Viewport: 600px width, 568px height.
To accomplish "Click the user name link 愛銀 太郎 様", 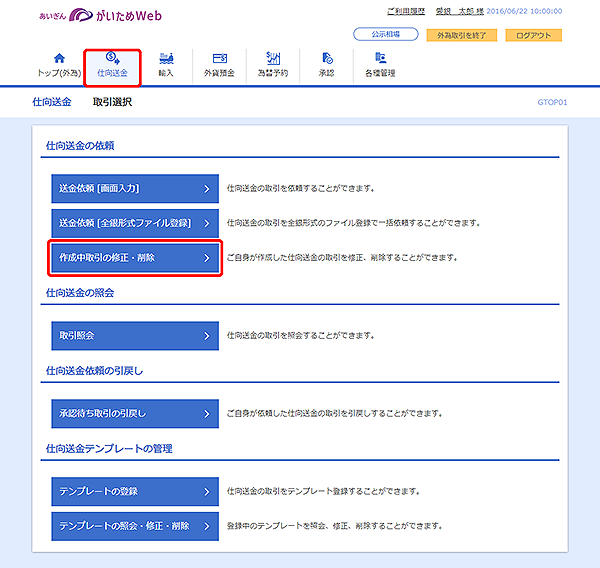I will [460, 11].
